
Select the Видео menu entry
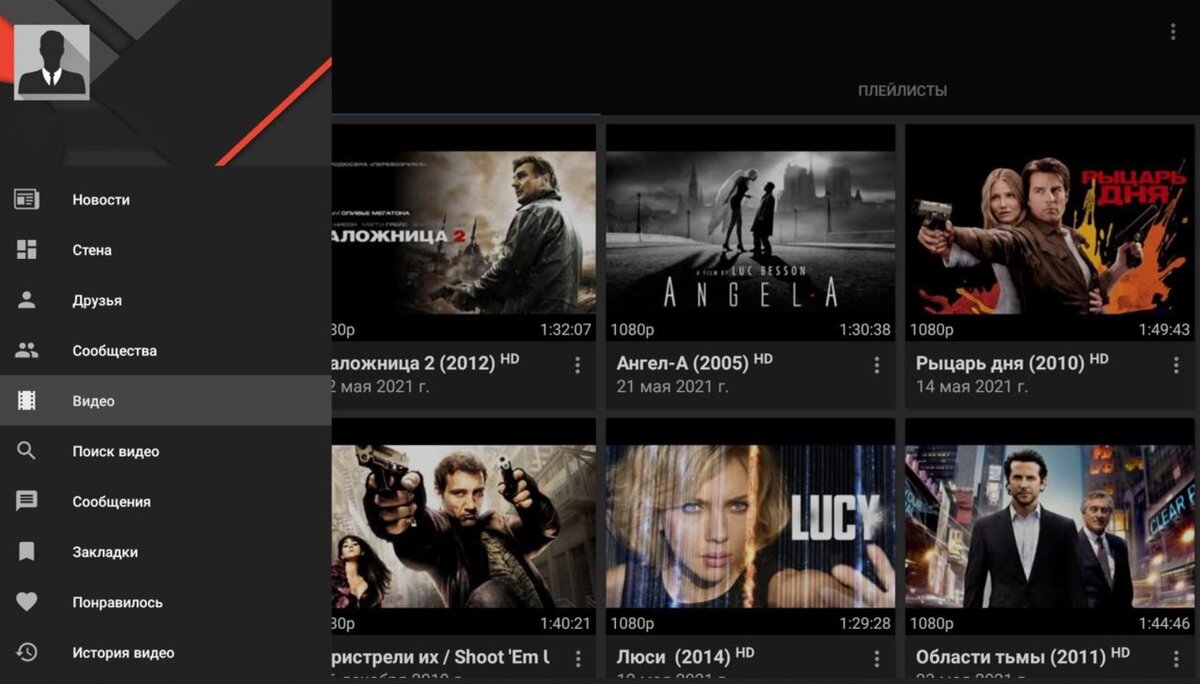point(165,401)
